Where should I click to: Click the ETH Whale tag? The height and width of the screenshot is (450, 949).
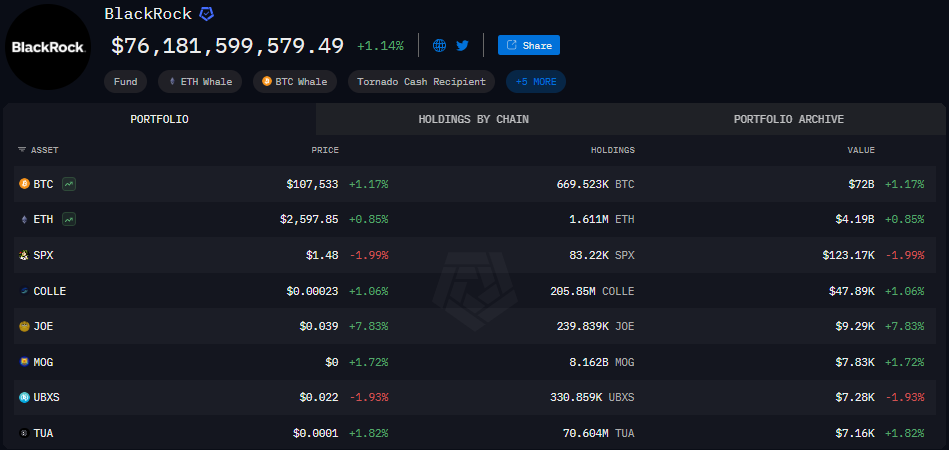[x=200, y=82]
